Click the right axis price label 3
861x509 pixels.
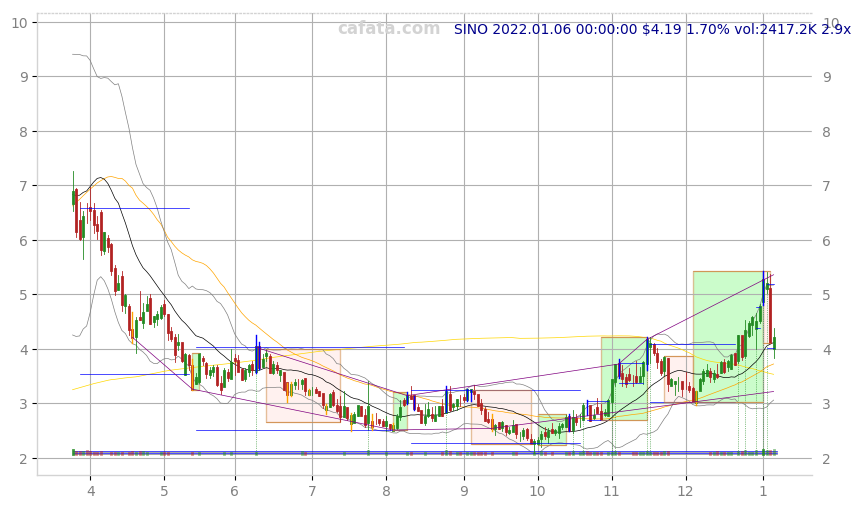[x=827, y=404]
